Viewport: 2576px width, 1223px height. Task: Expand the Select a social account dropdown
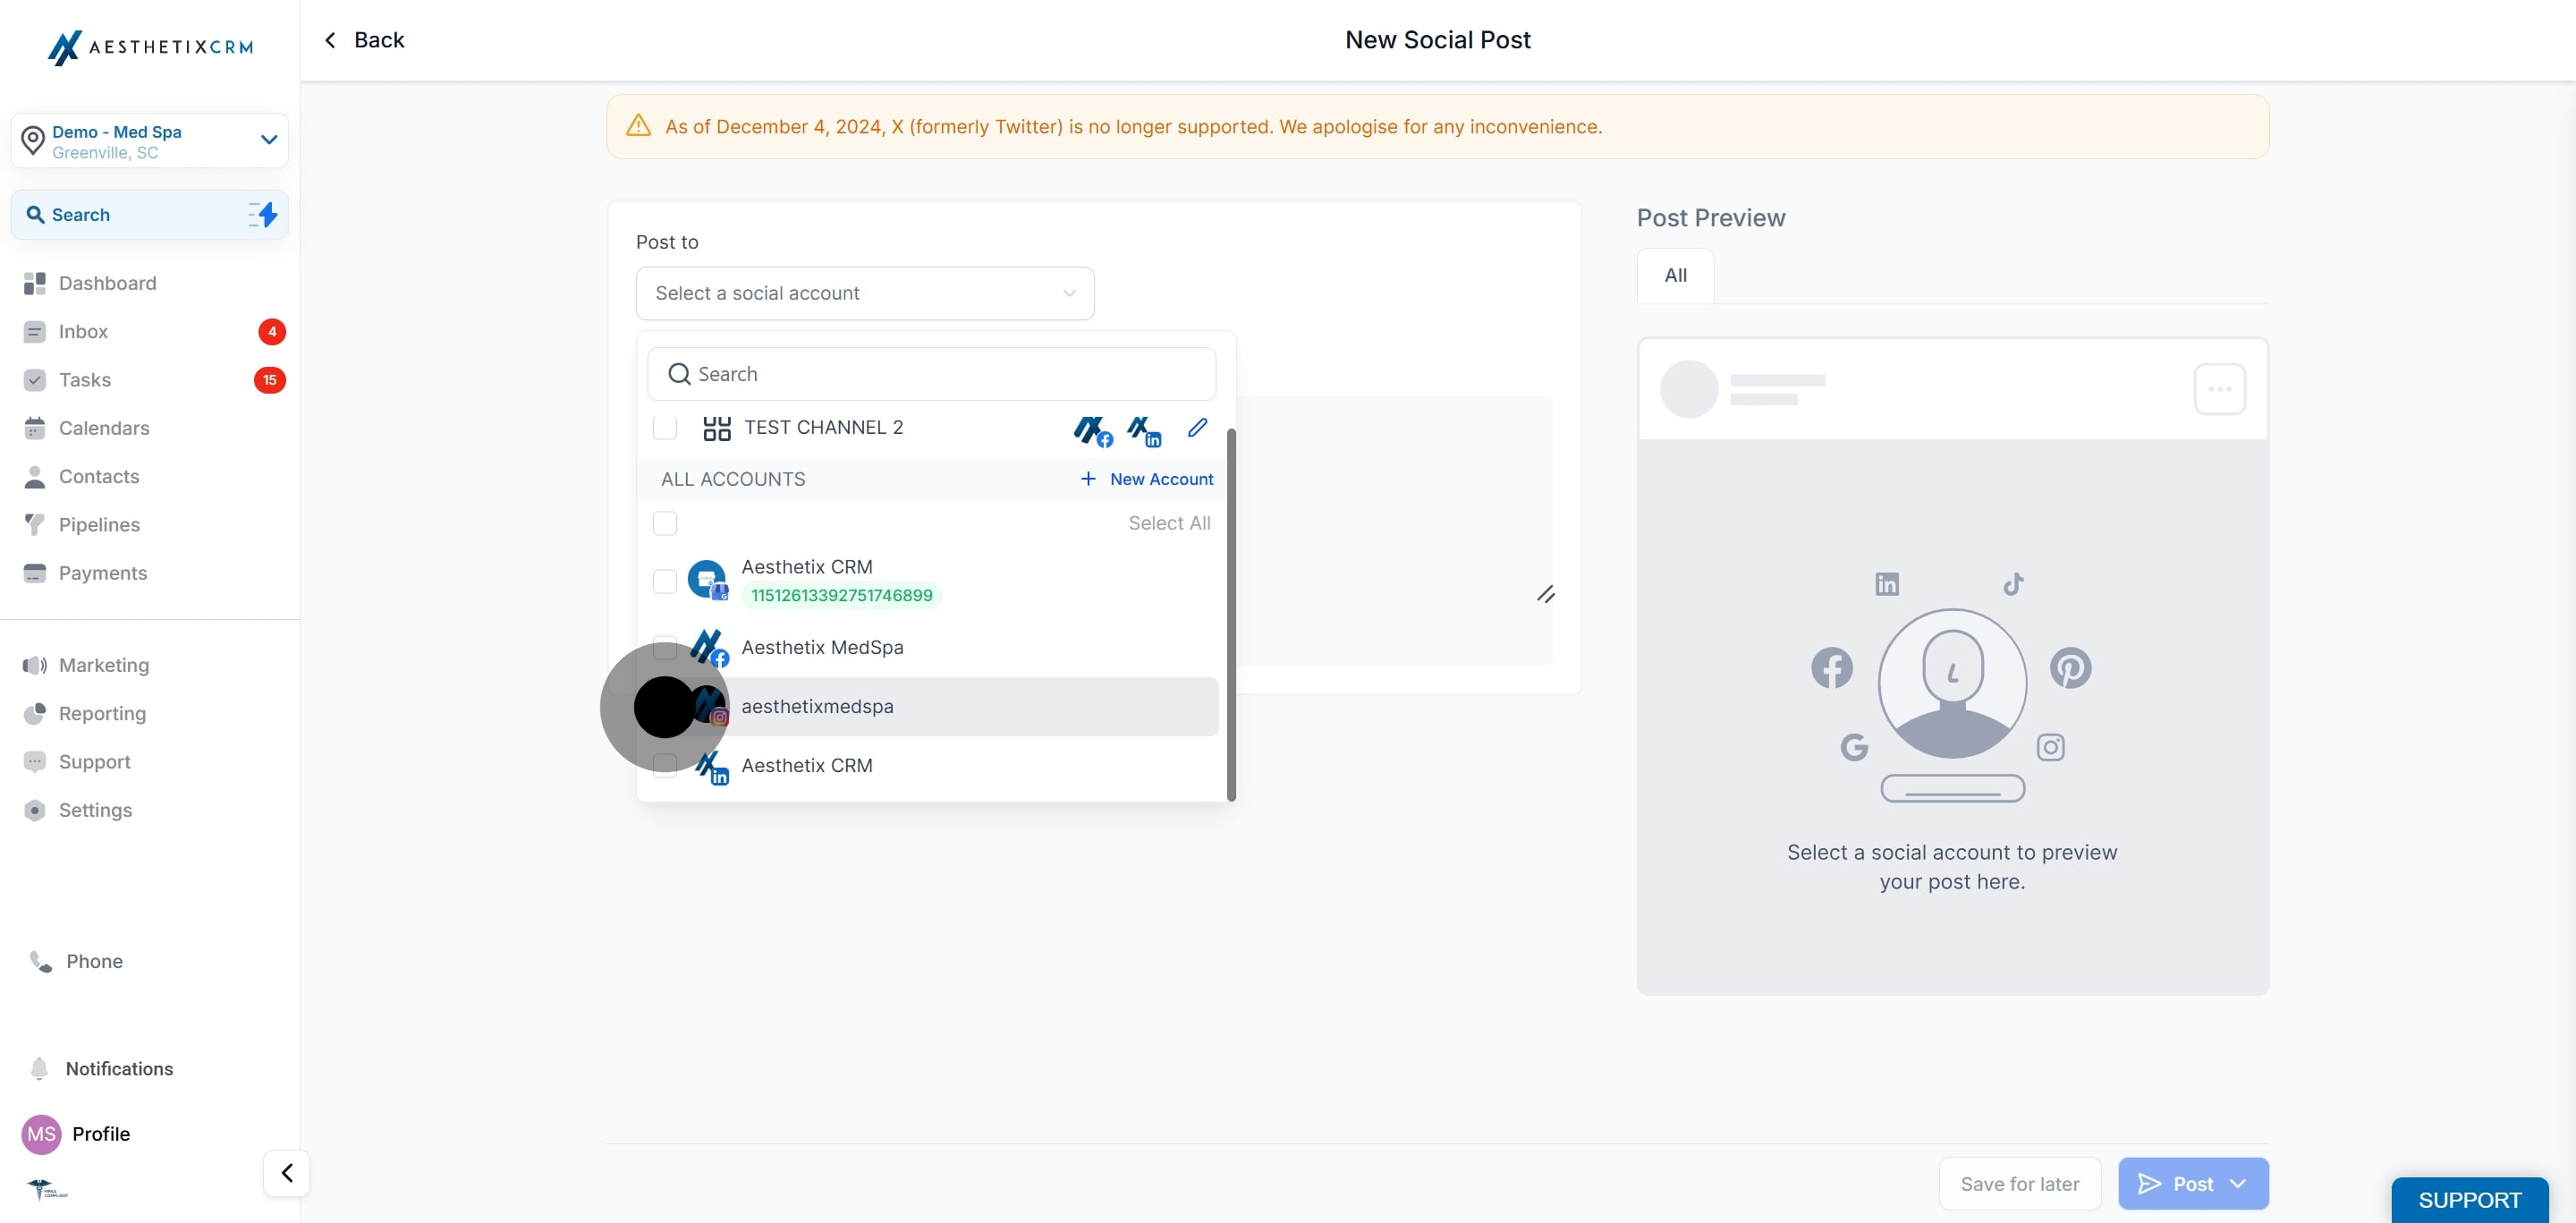(865, 293)
